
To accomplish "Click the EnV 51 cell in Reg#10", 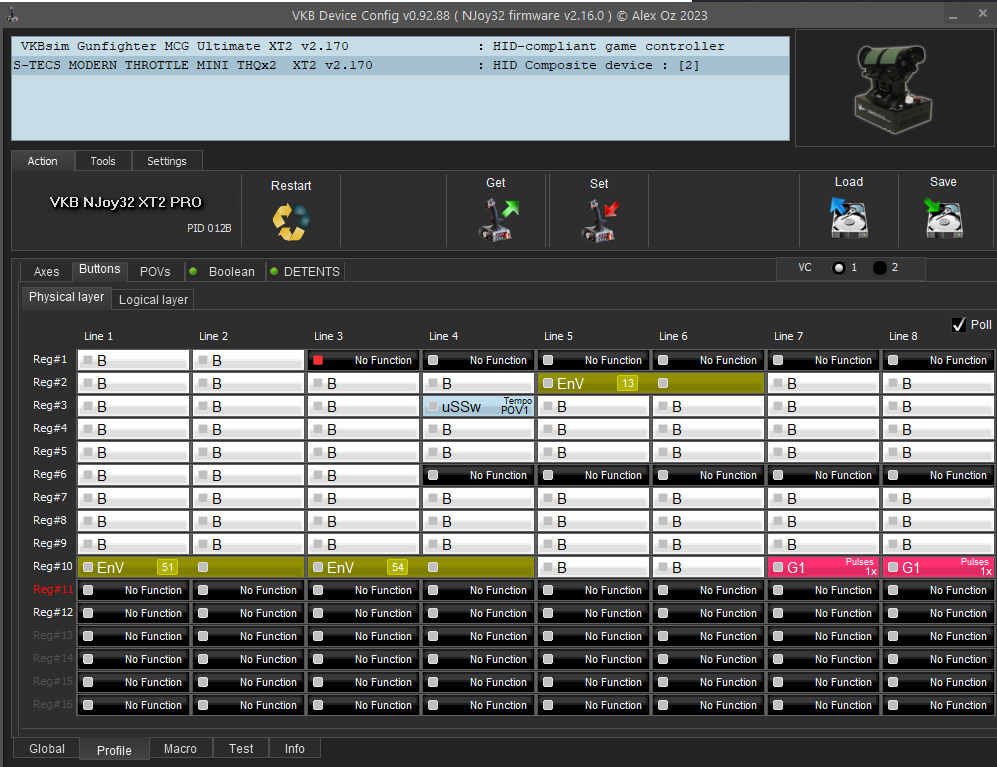I will (191, 567).
